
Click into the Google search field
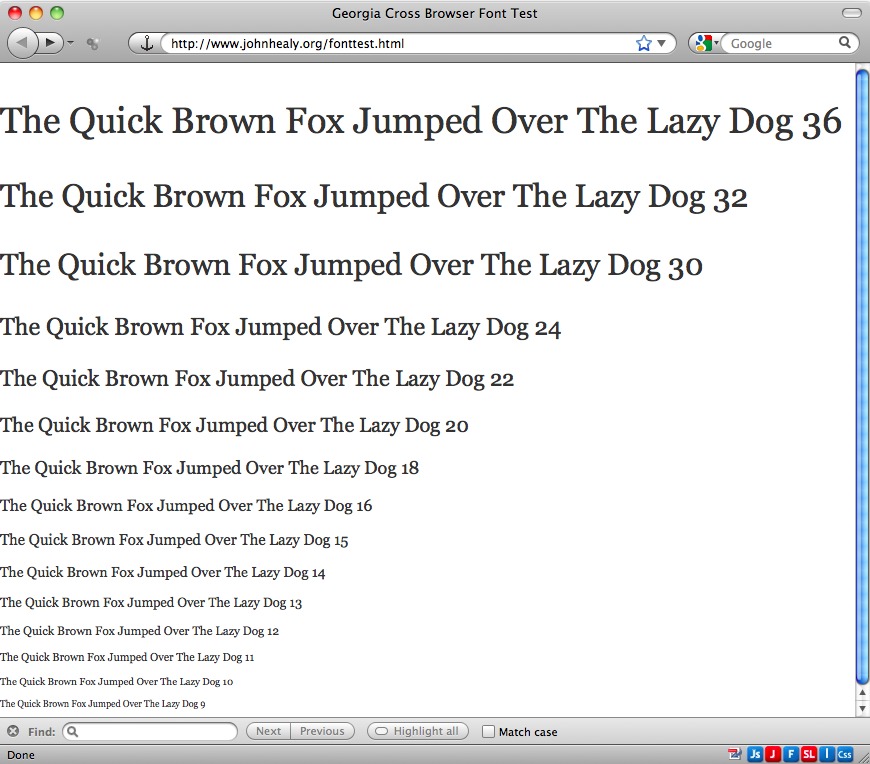click(x=780, y=44)
